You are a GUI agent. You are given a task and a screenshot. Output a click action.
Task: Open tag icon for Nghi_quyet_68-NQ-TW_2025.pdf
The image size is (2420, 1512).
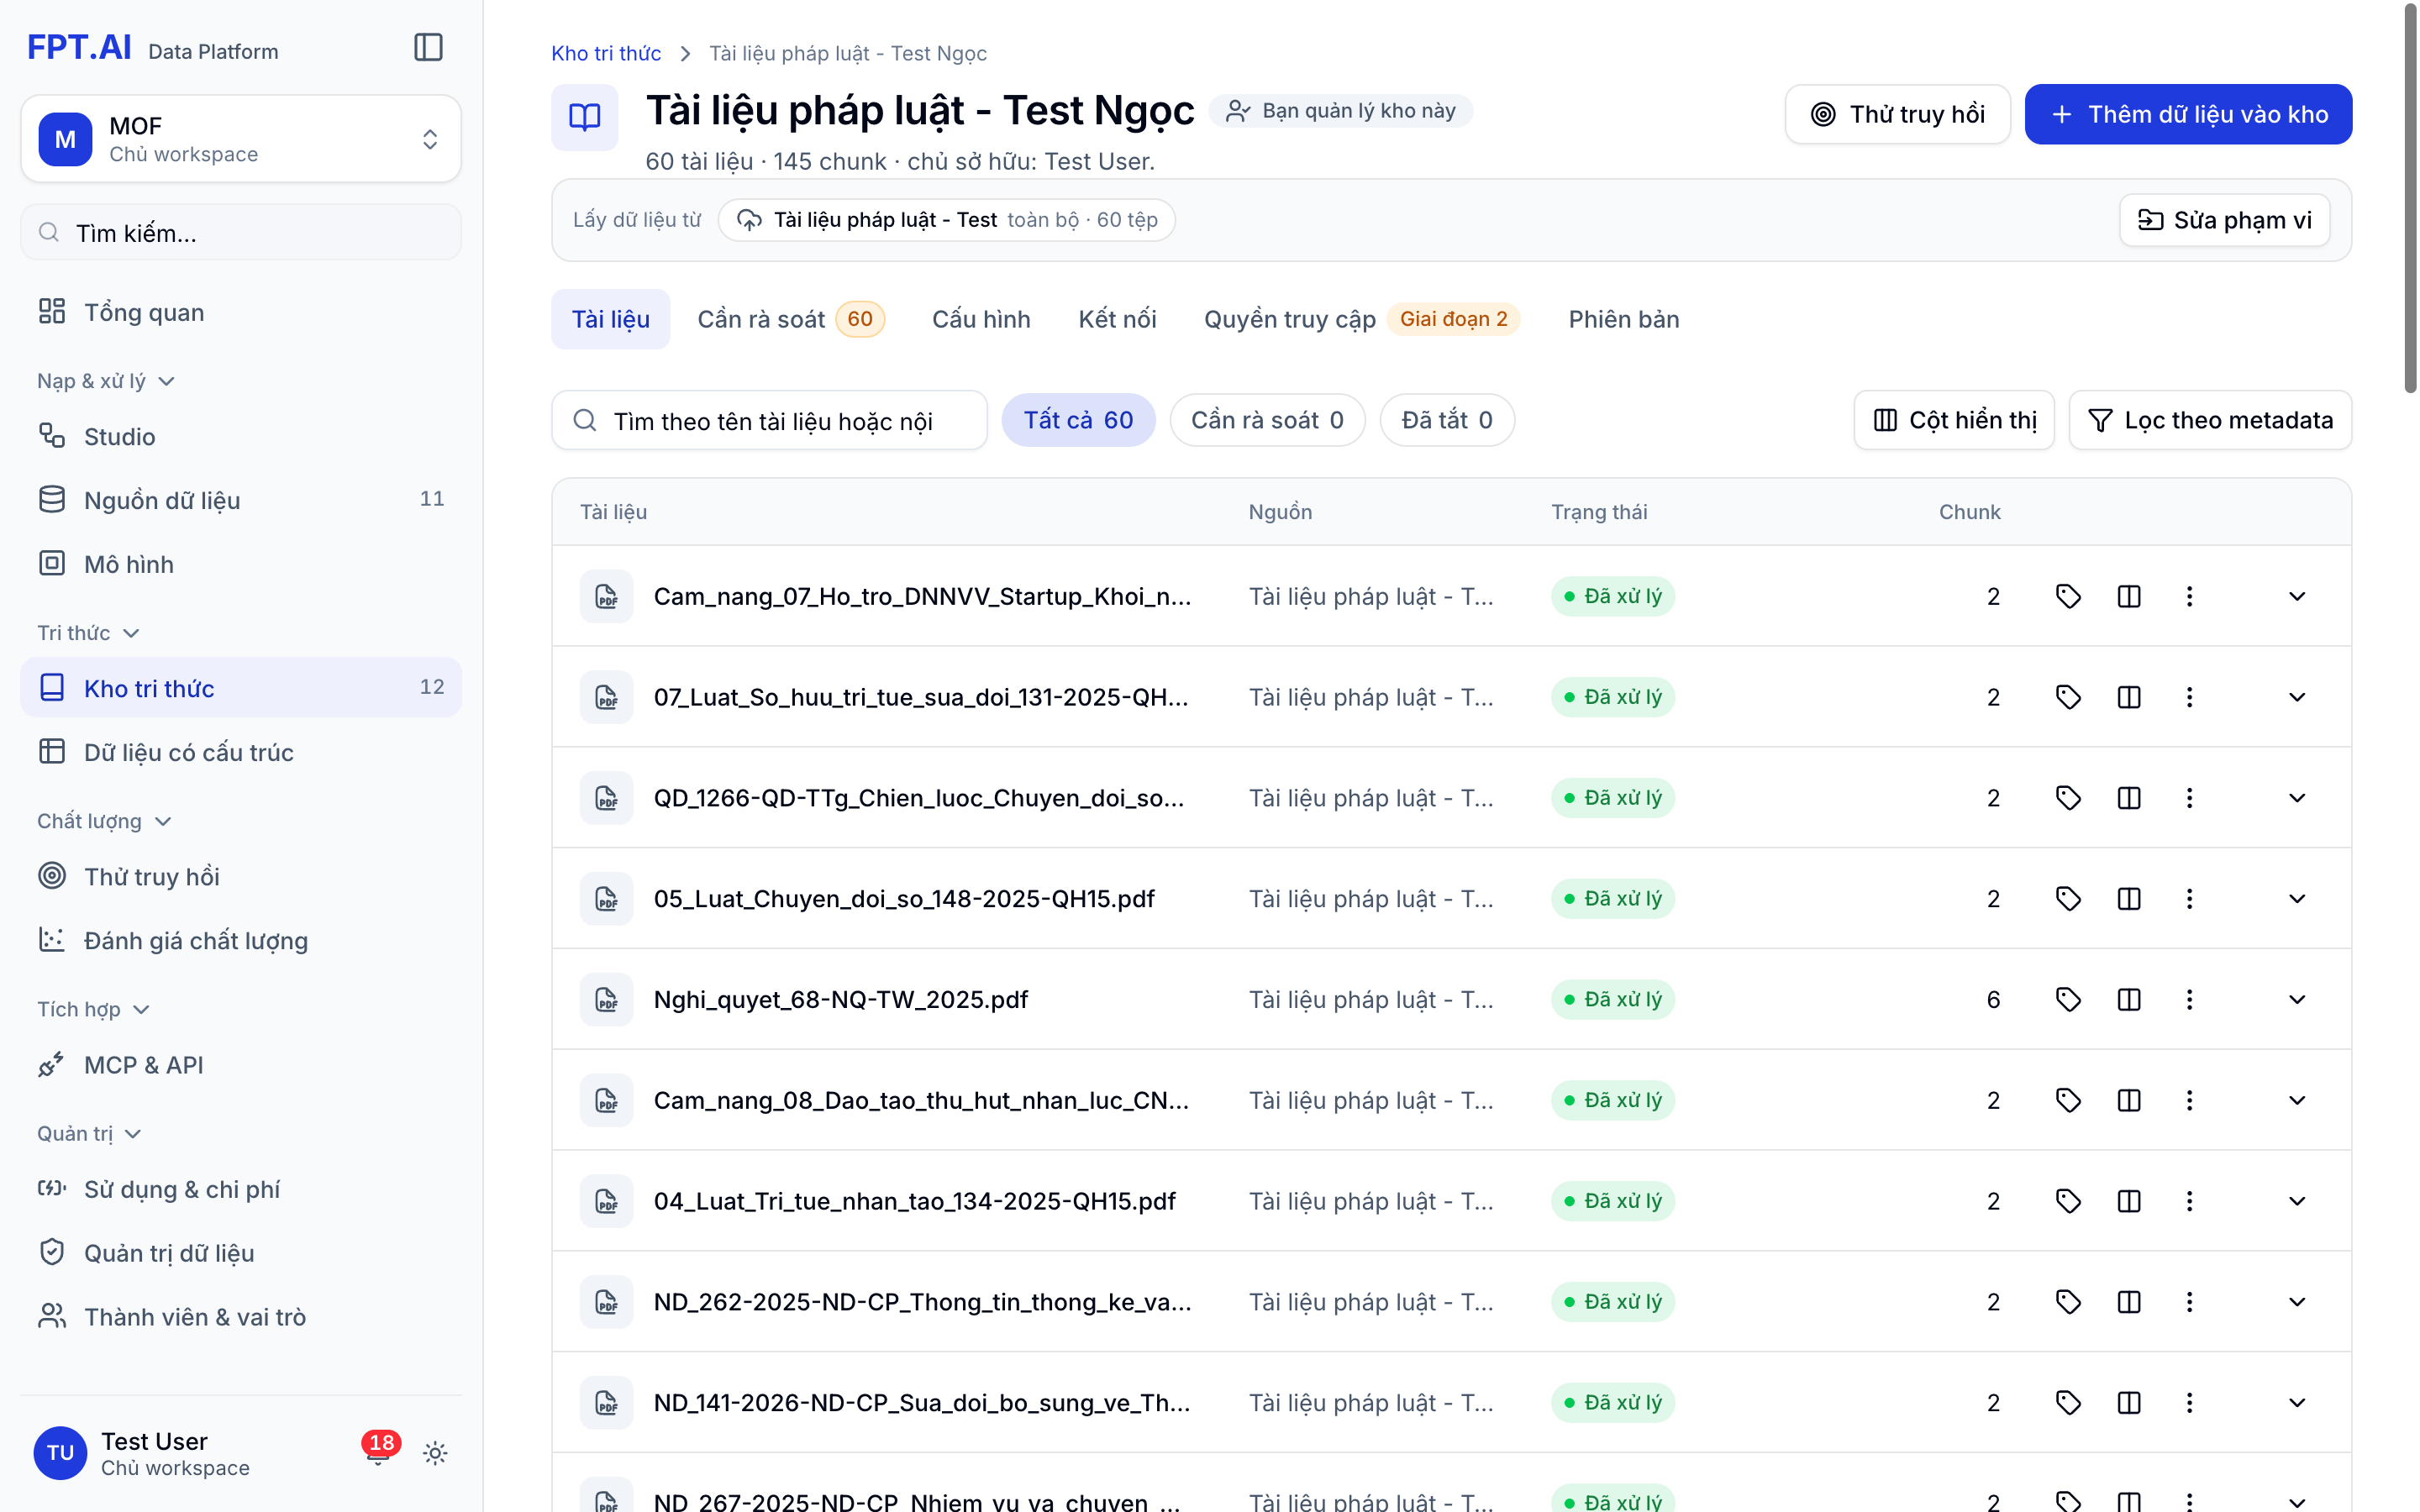tap(2068, 999)
